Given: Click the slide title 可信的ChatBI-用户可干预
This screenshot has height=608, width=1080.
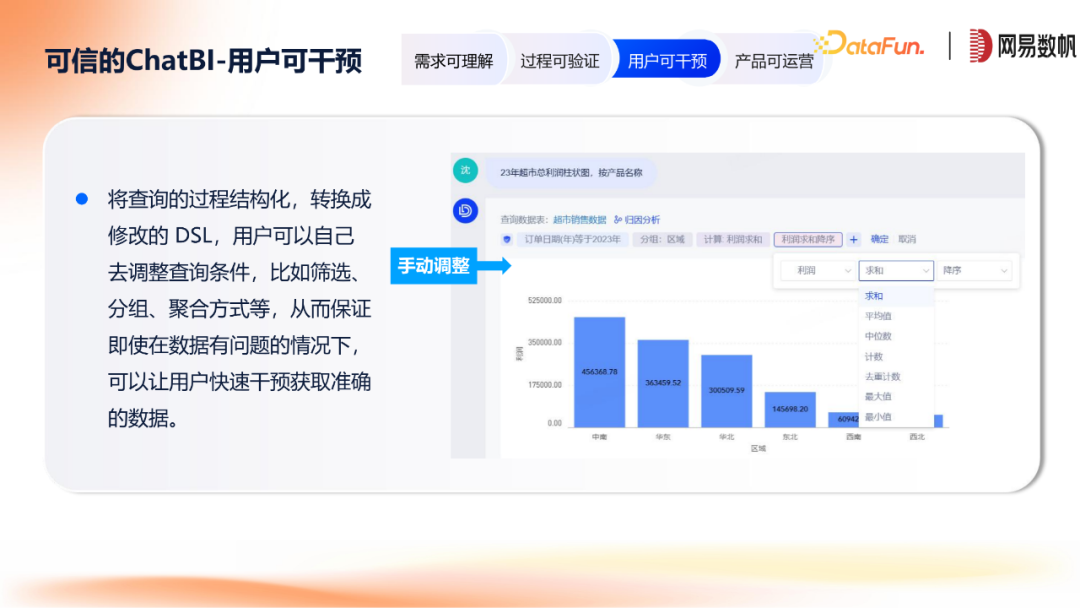Looking at the screenshot, I should [x=203, y=61].
